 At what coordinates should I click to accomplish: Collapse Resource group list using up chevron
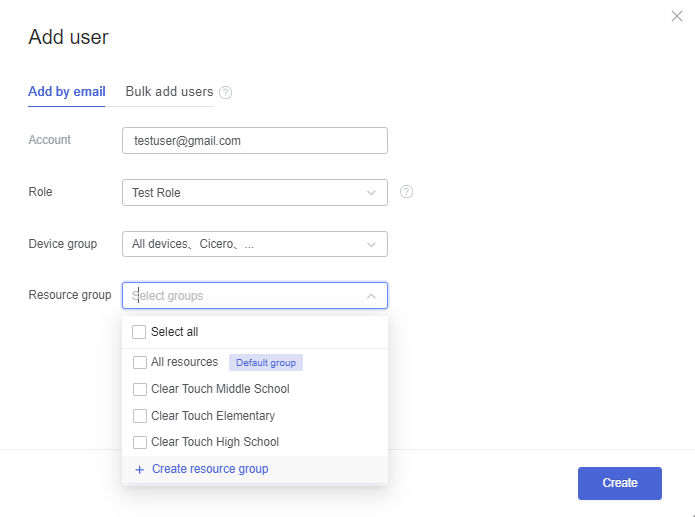pos(371,296)
